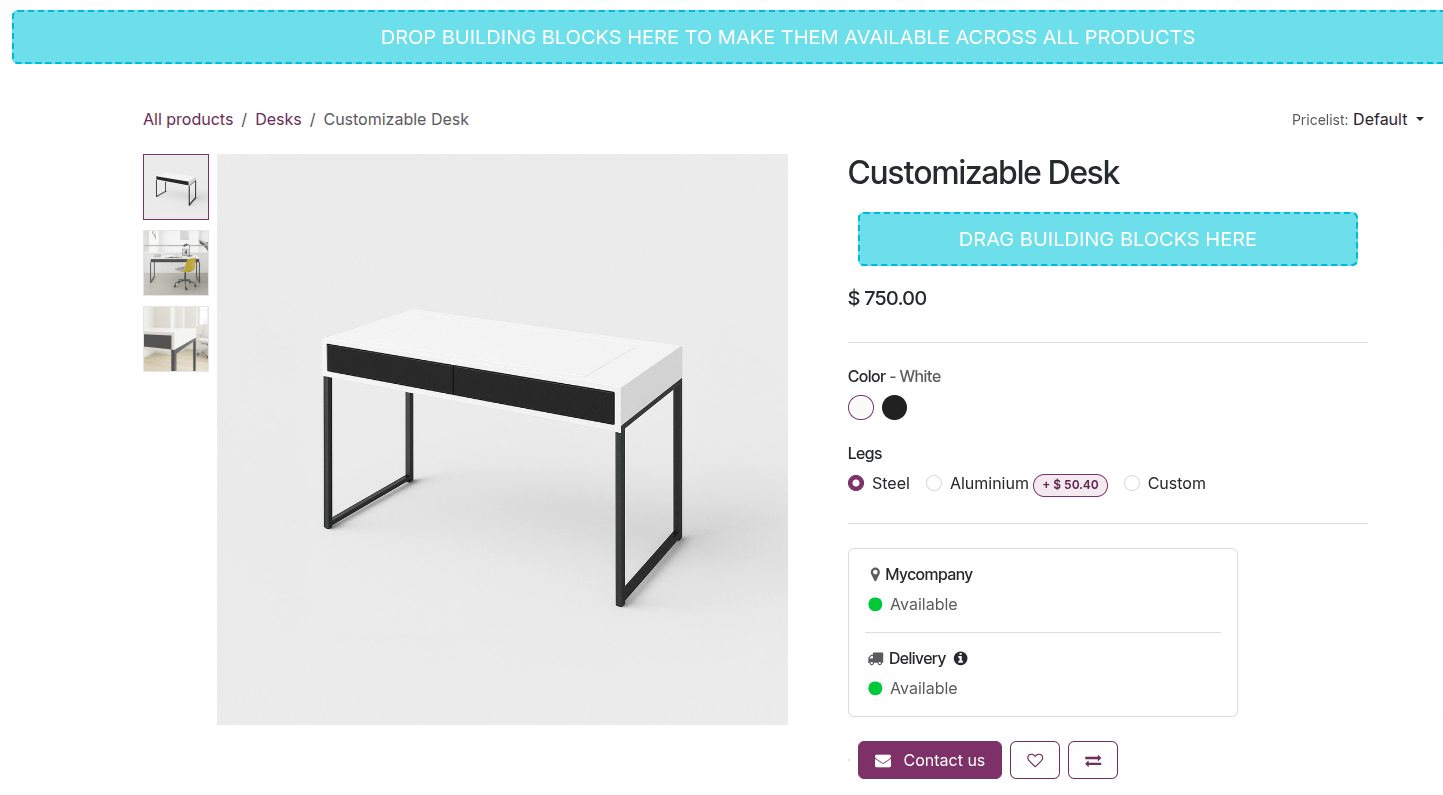This screenshot has height=795, width=1443.
Task: Click the truck icon beside Delivery
Action: 875,658
